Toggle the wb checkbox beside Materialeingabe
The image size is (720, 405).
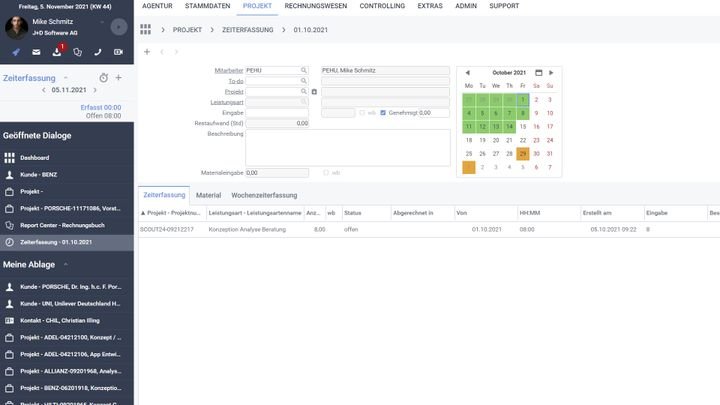click(x=324, y=172)
